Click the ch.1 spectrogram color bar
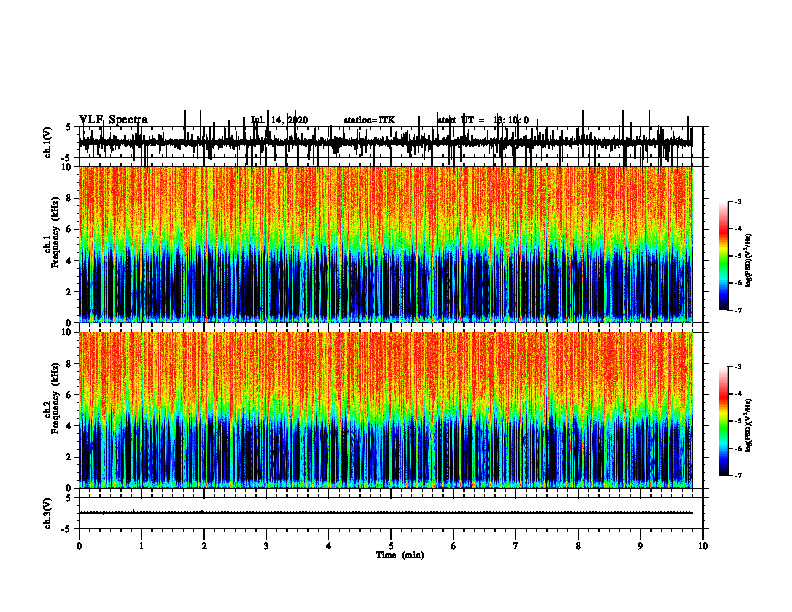 pos(724,256)
